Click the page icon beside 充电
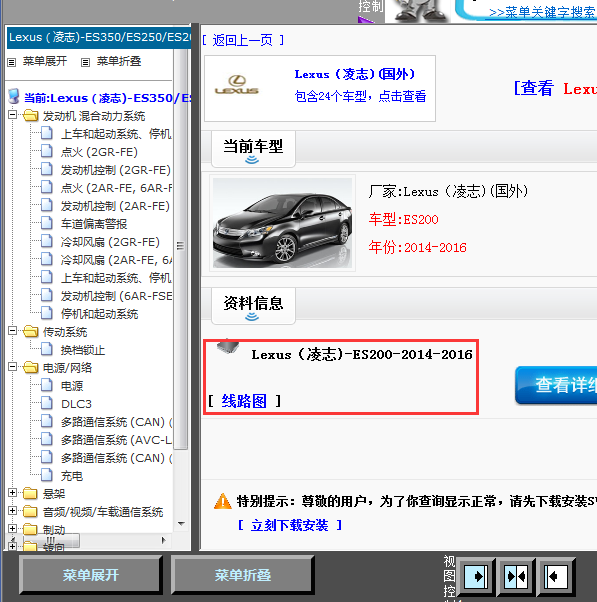This screenshot has width=597, height=602. pyautogui.click(x=47, y=475)
